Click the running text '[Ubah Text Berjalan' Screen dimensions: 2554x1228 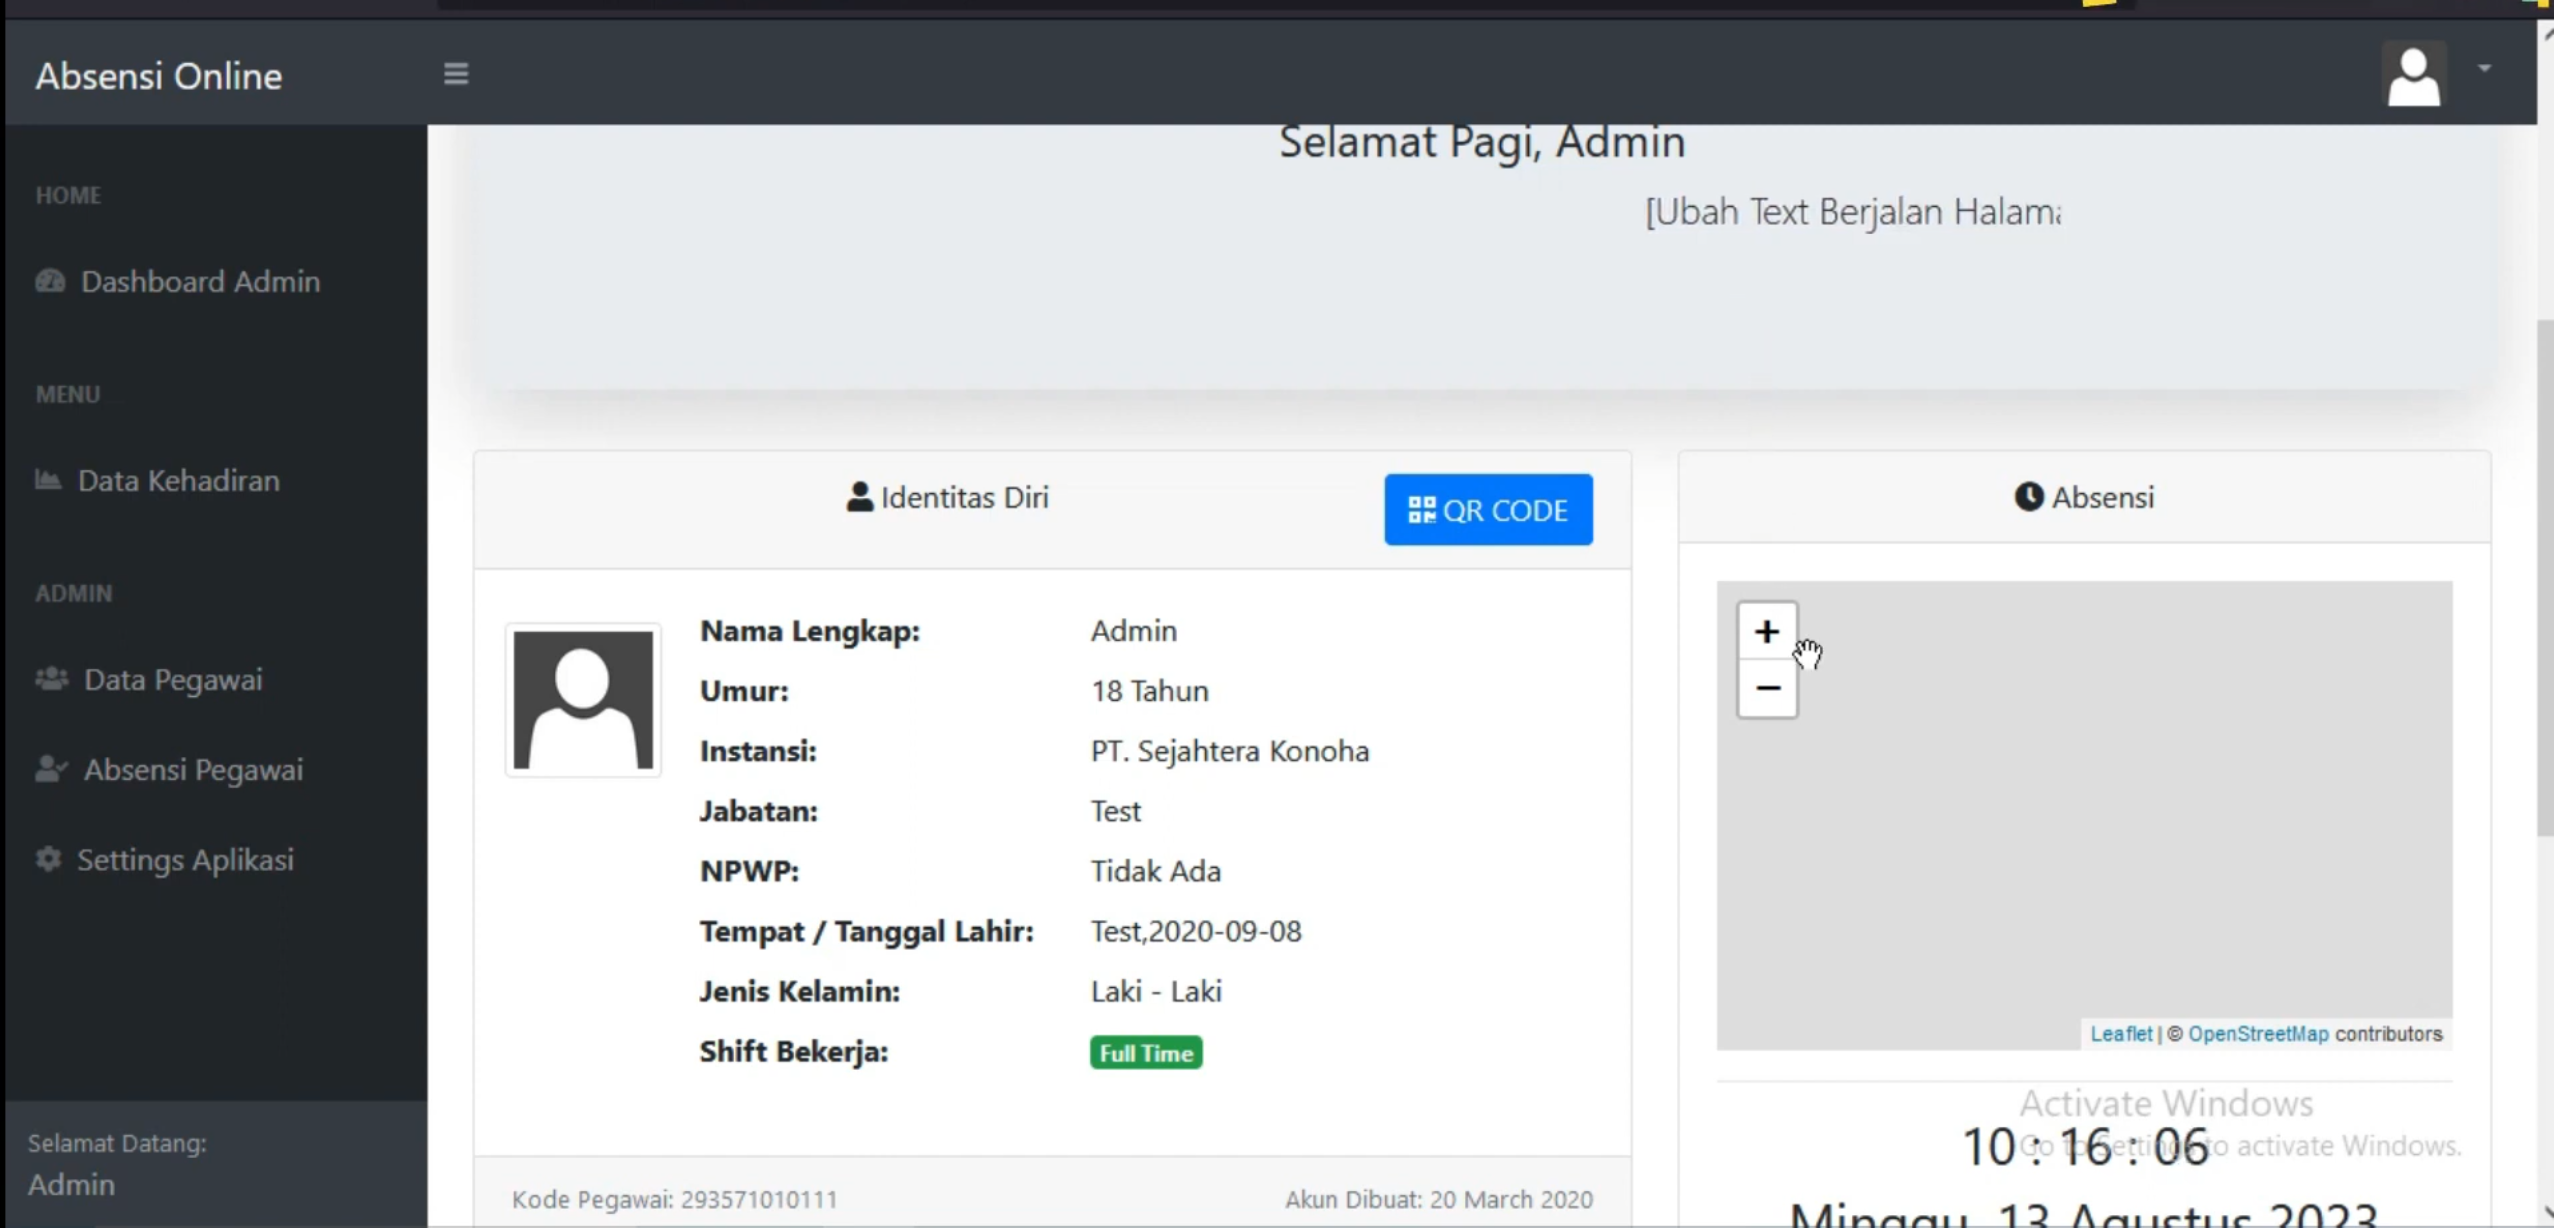[1794, 212]
